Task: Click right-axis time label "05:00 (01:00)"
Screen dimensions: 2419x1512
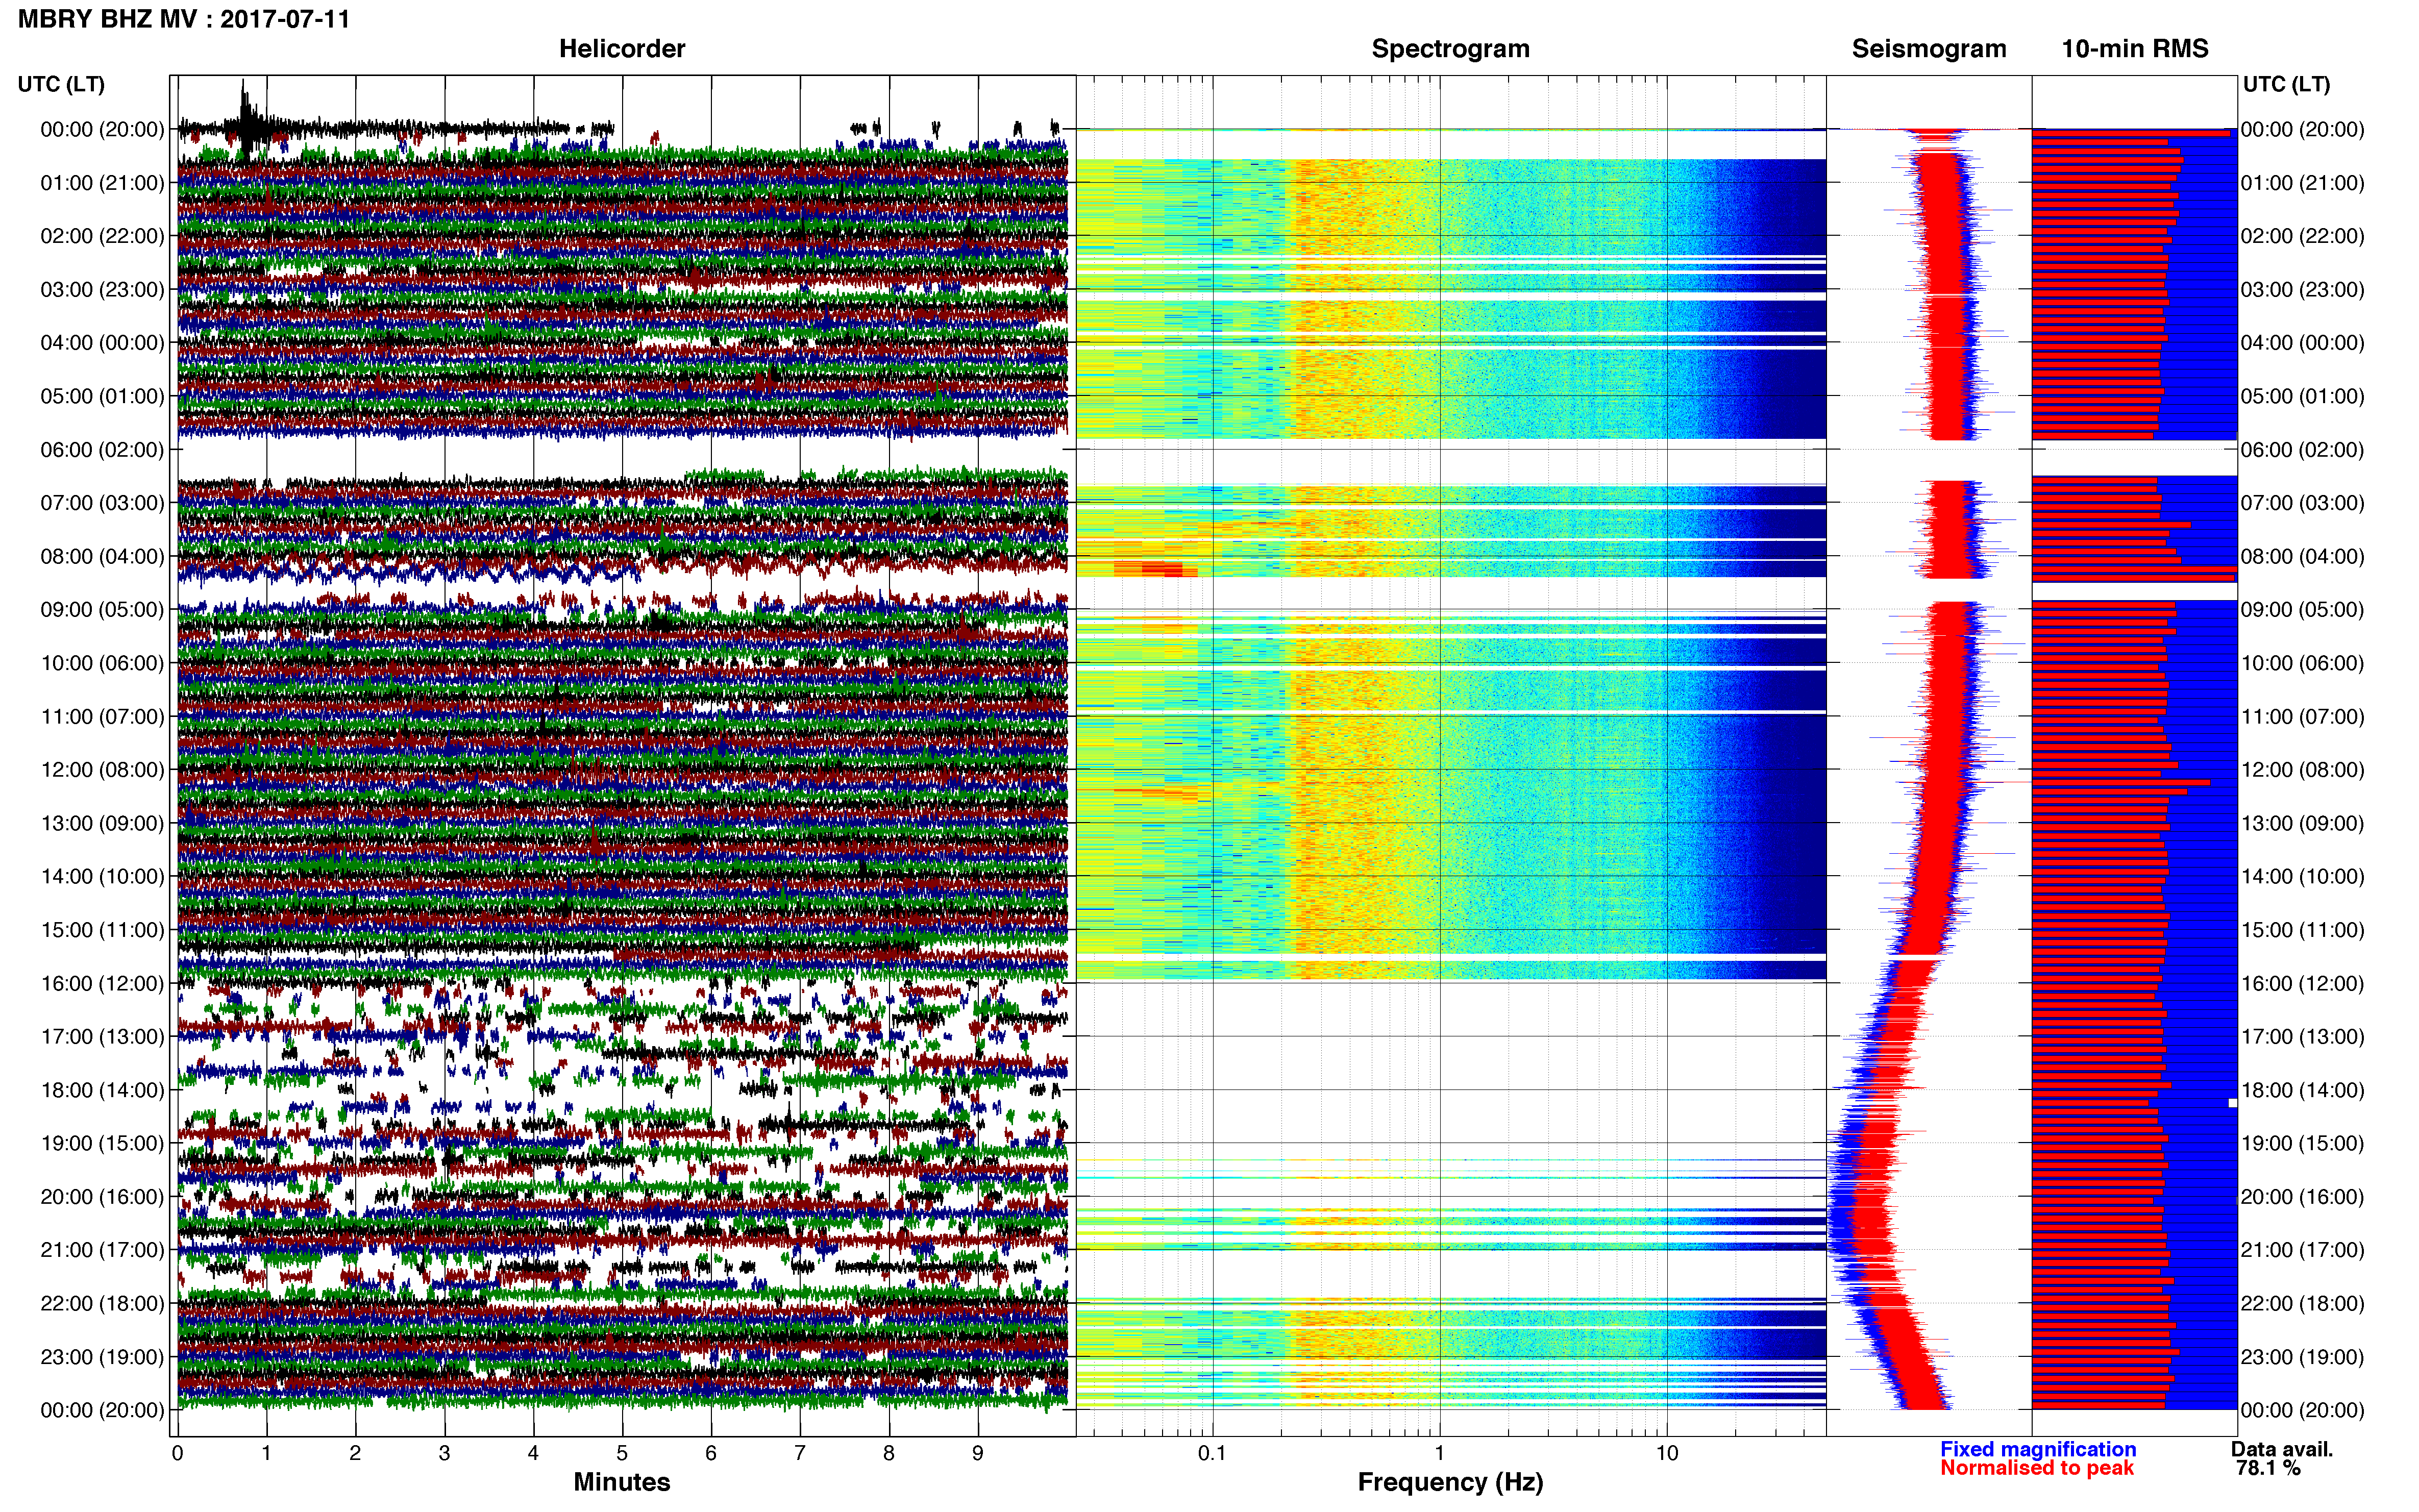Action: click(2303, 396)
